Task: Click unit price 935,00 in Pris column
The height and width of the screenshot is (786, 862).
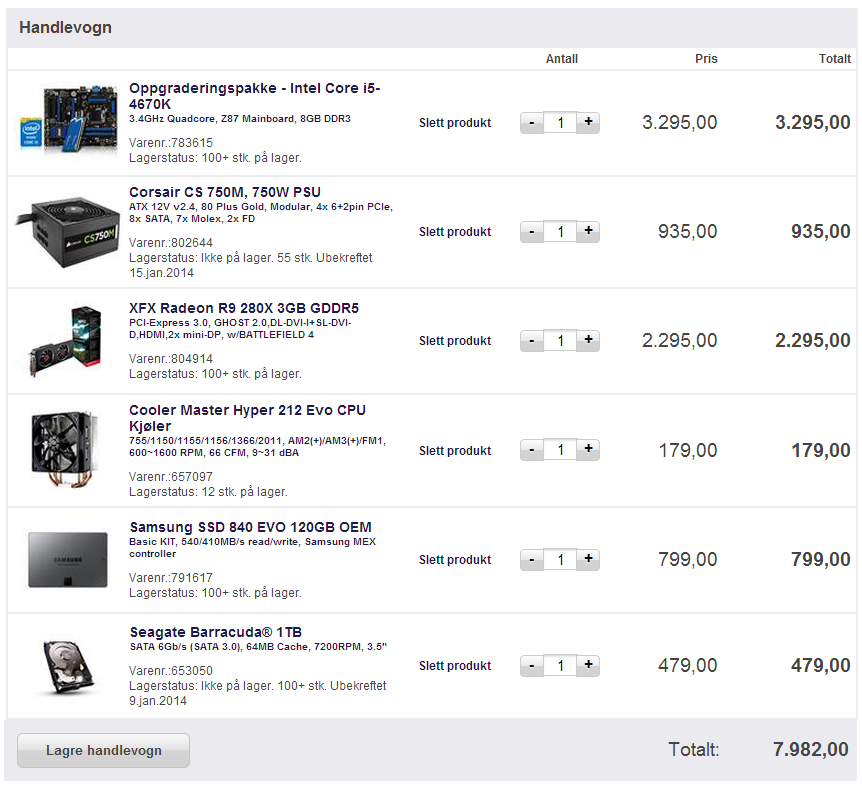Action: click(x=688, y=231)
